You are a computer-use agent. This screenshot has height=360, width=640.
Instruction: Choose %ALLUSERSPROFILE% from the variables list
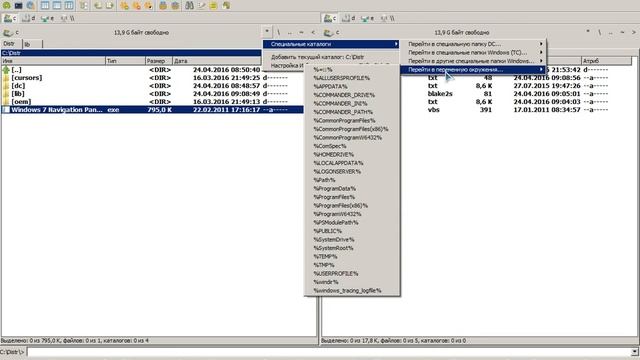tap(352, 78)
